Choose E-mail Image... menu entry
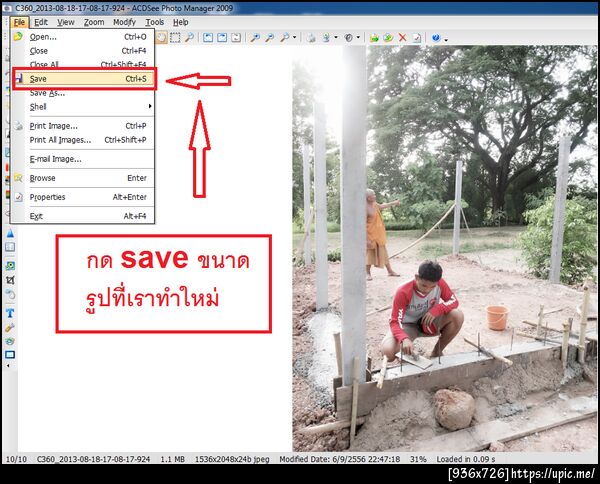The image size is (600, 484). tap(83, 159)
